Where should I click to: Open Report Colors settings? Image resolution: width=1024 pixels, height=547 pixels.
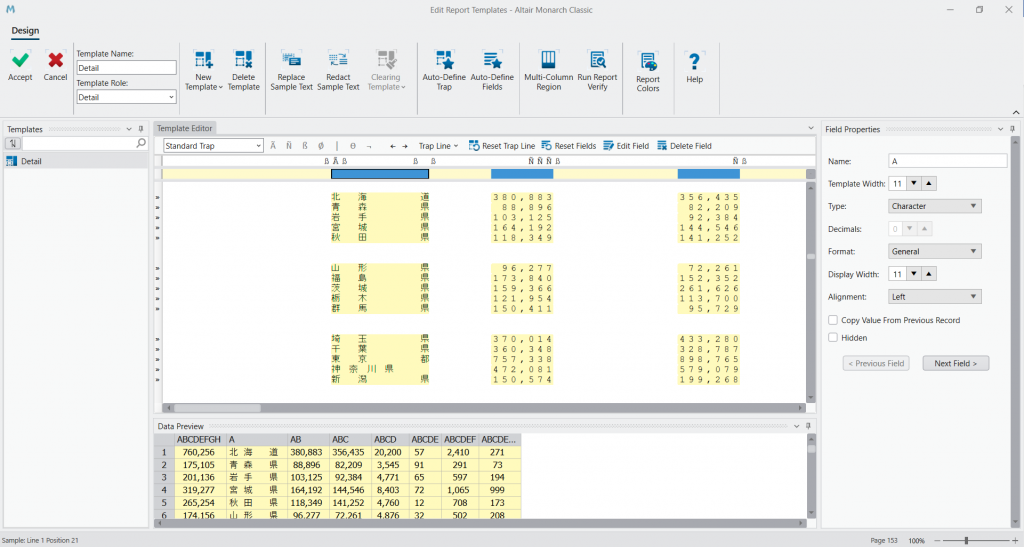coord(648,62)
